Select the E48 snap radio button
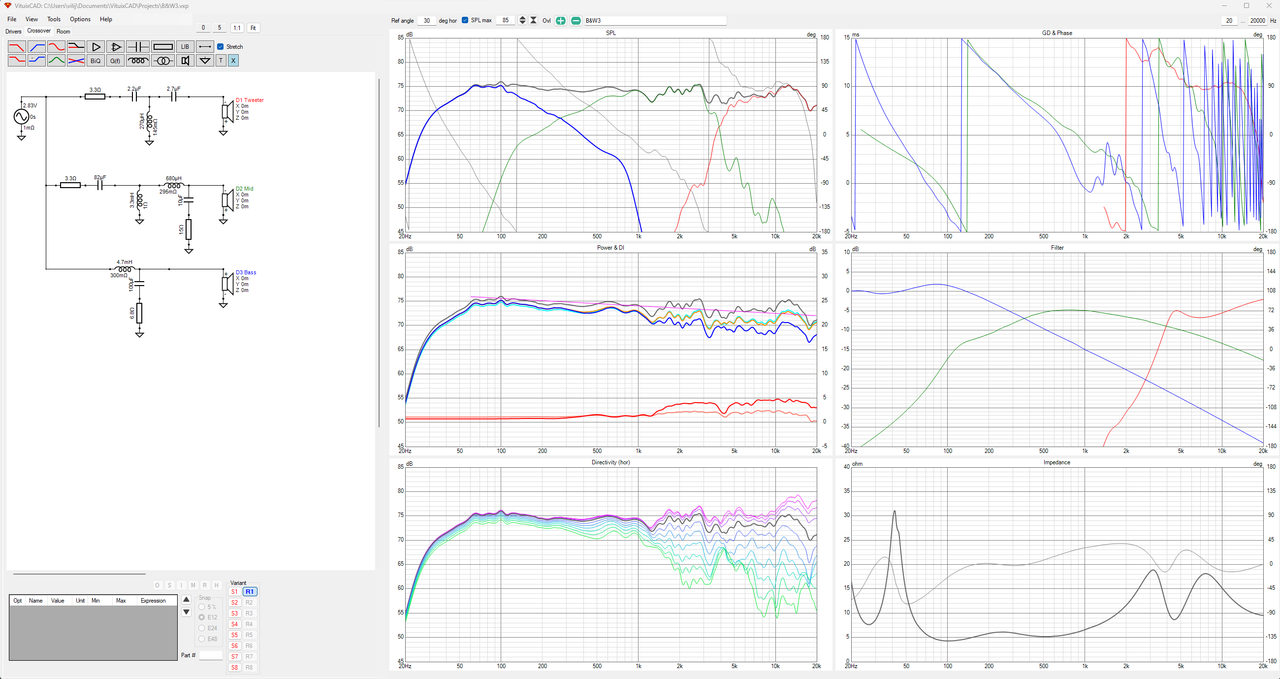1280x679 pixels. click(x=201, y=639)
